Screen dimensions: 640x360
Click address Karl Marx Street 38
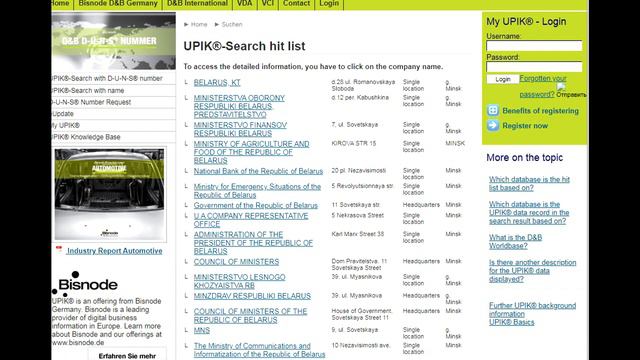coord(358,234)
